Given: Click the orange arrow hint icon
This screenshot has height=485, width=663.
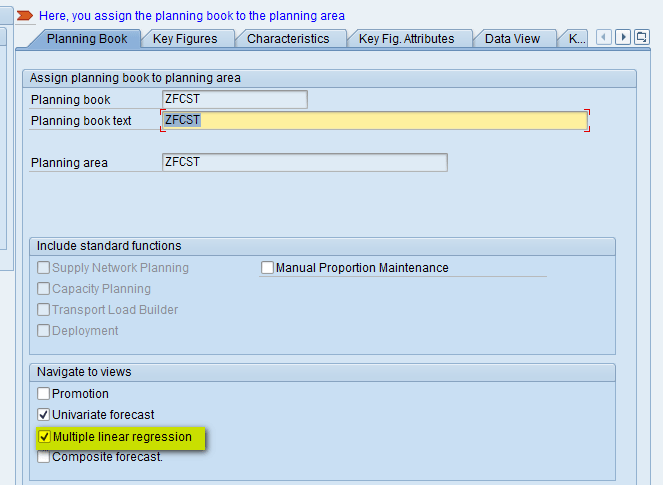Looking at the screenshot, I should pyautogui.click(x=25, y=16).
